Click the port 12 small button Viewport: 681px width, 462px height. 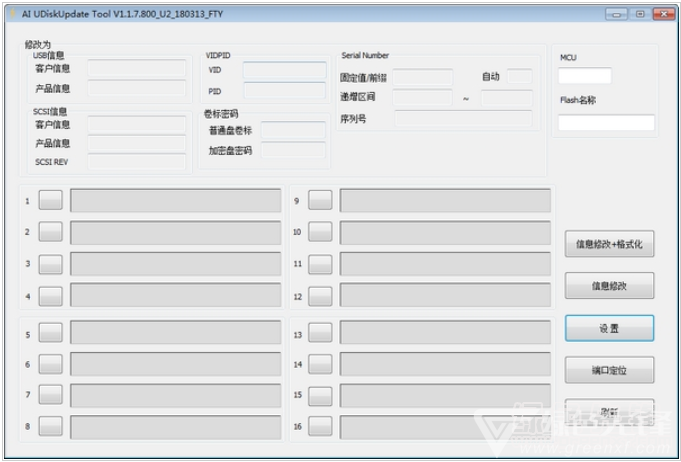click(320, 296)
